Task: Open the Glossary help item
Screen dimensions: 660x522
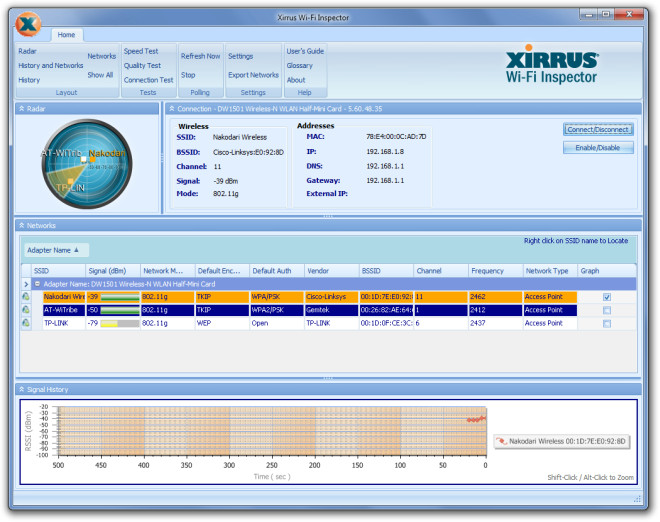Action: tap(299, 65)
